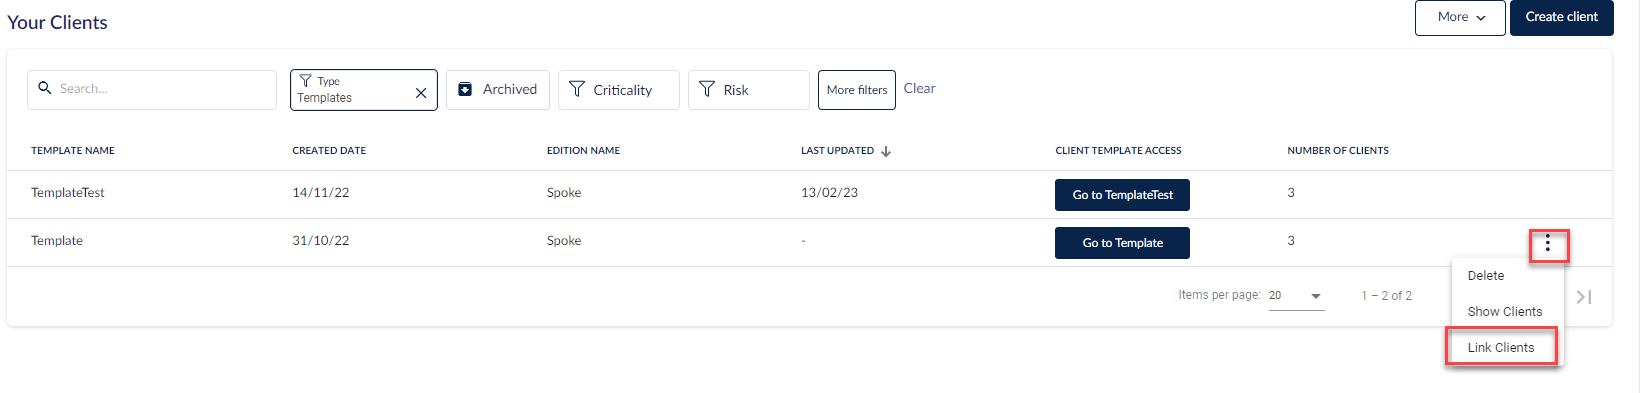
Task: Open the Items per page dropdown
Action: coord(1296,296)
